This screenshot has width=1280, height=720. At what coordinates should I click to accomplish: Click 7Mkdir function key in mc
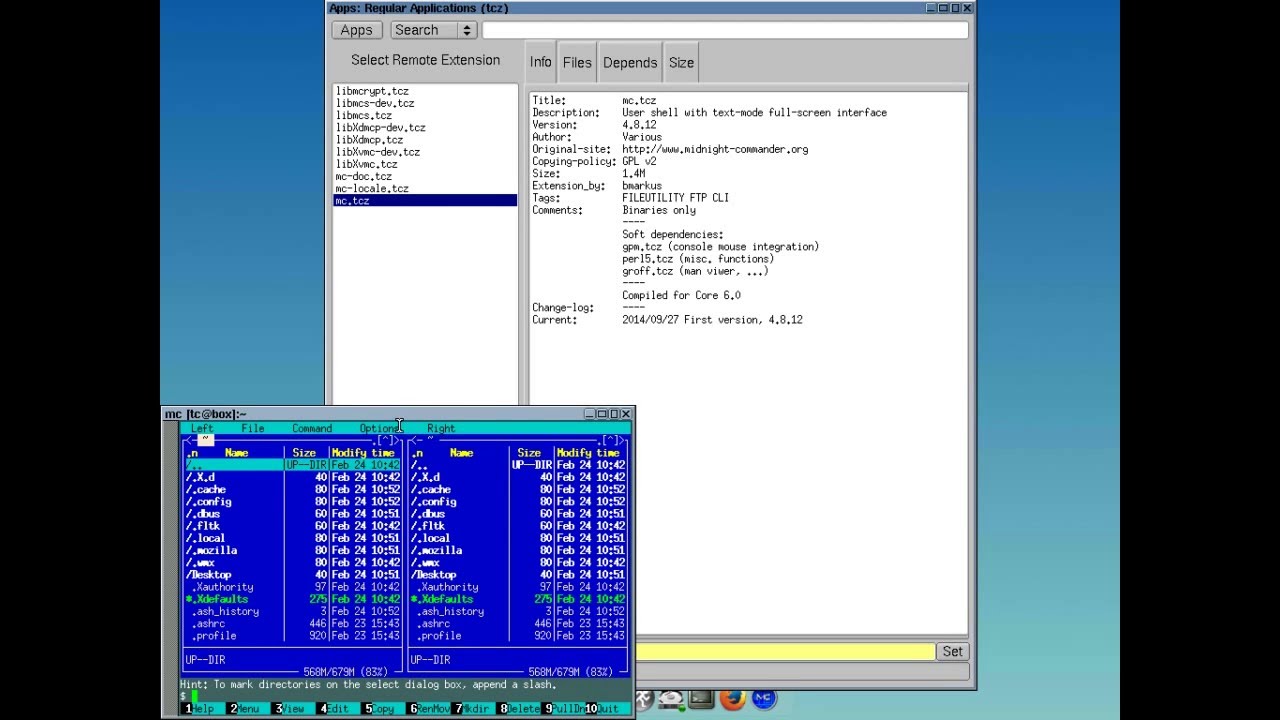pyautogui.click(x=473, y=708)
